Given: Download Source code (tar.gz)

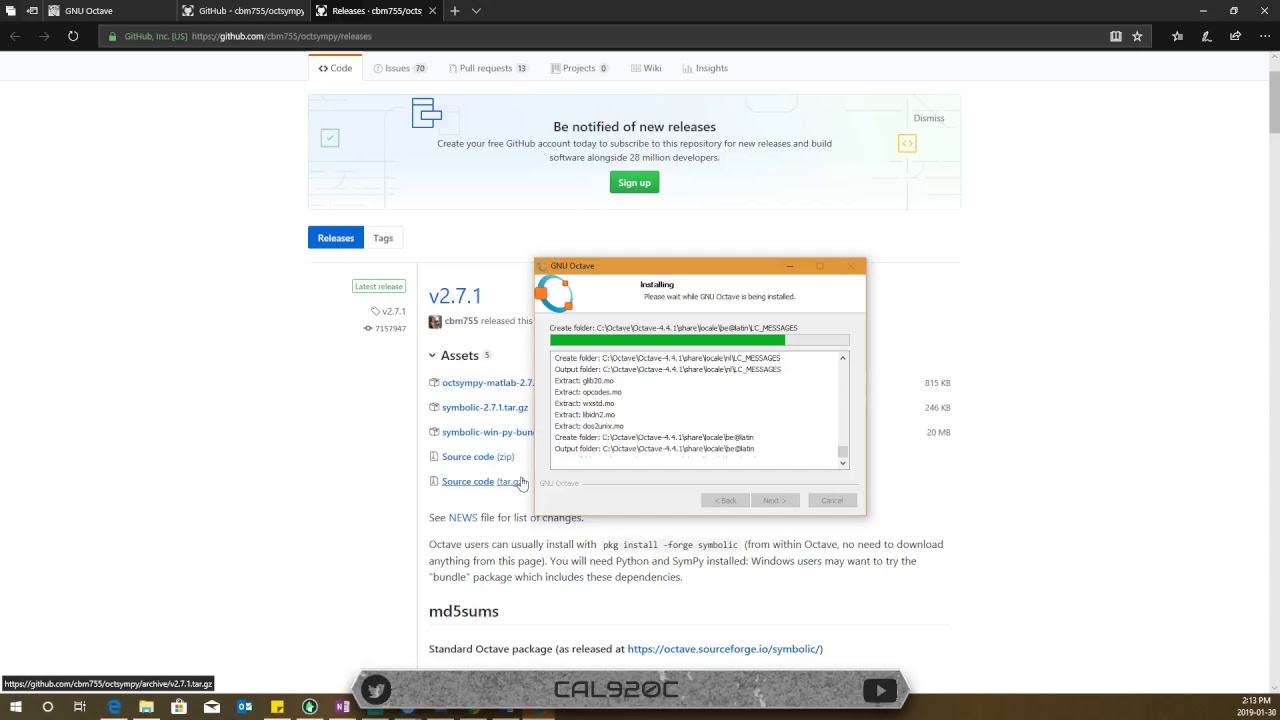Looking at the screenshot, I should coord(485,481).
